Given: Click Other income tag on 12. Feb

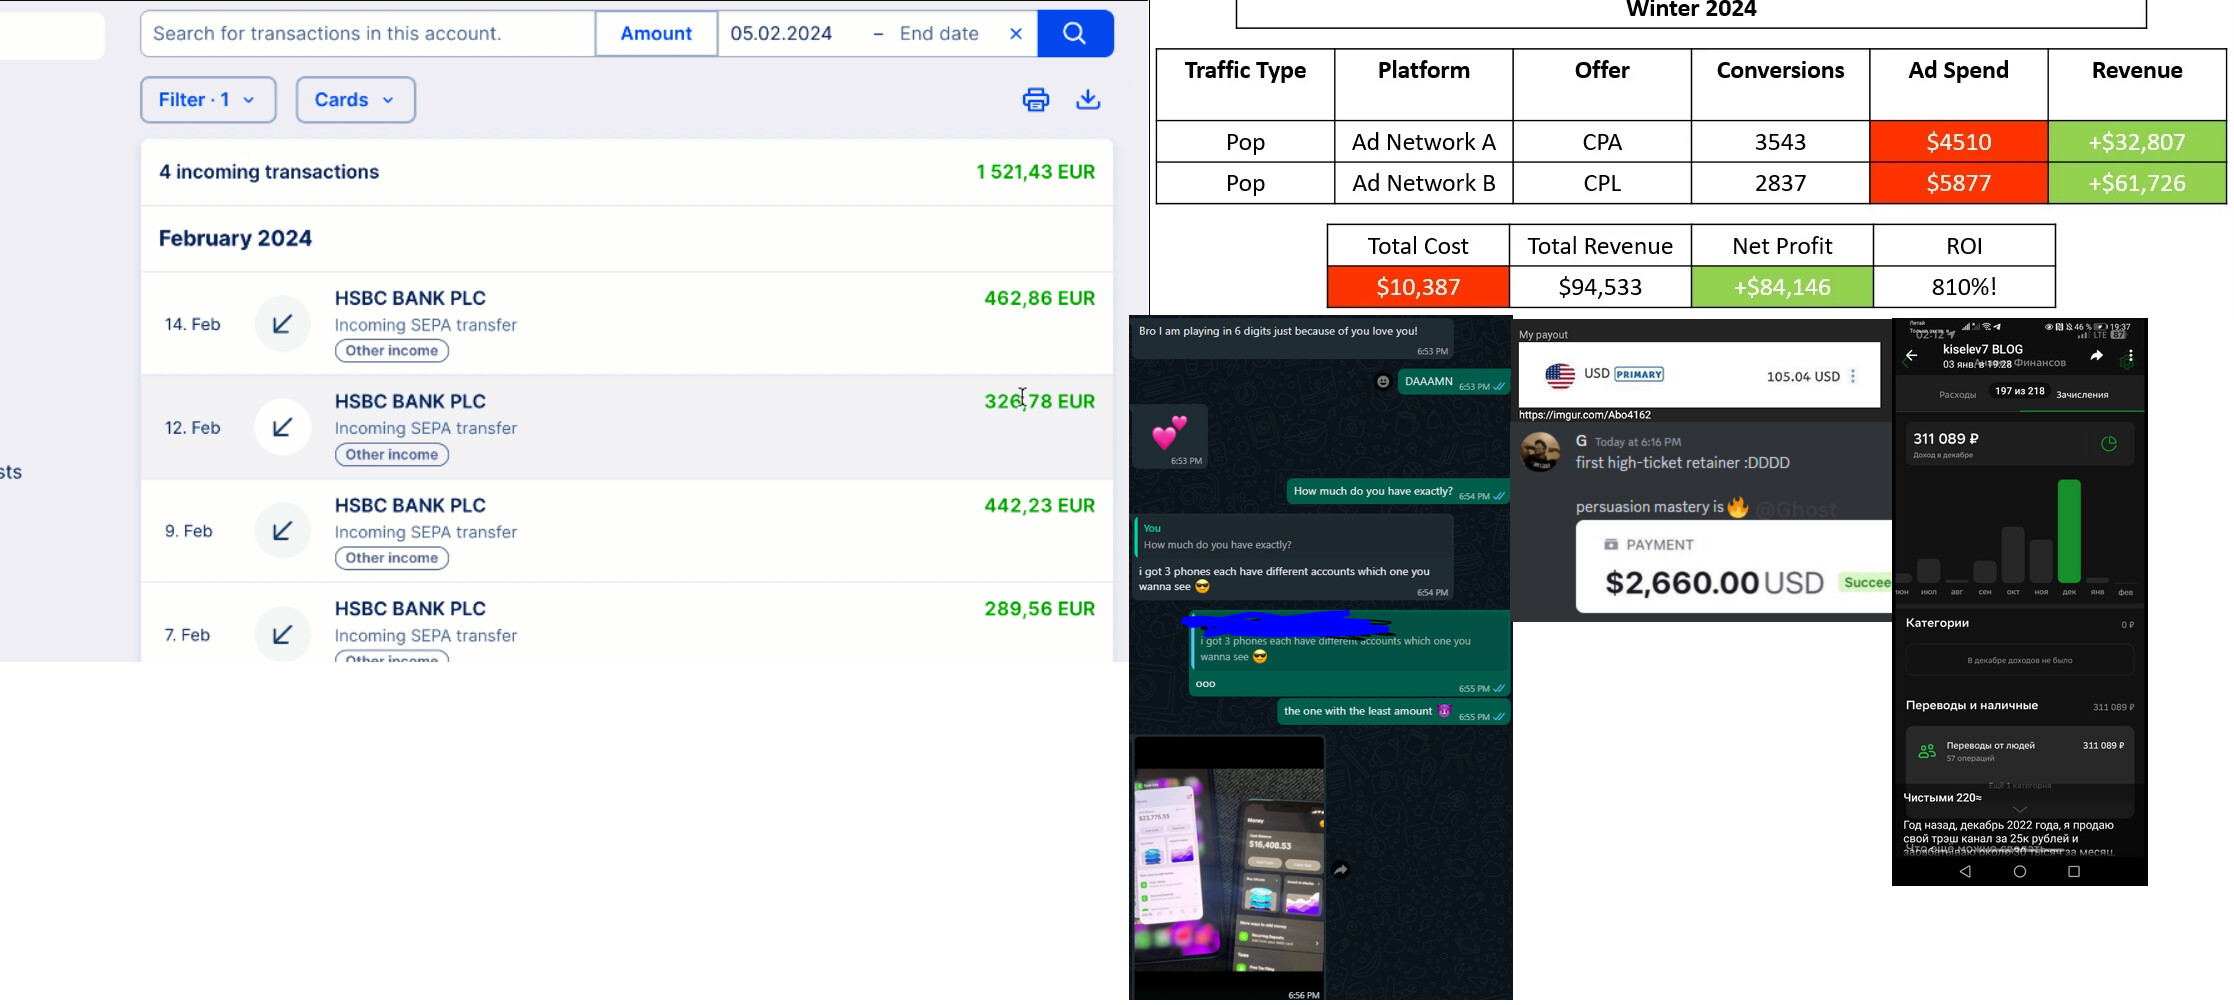Looking at the screenshot, I should pyautogui.click(x=392, y=455).
